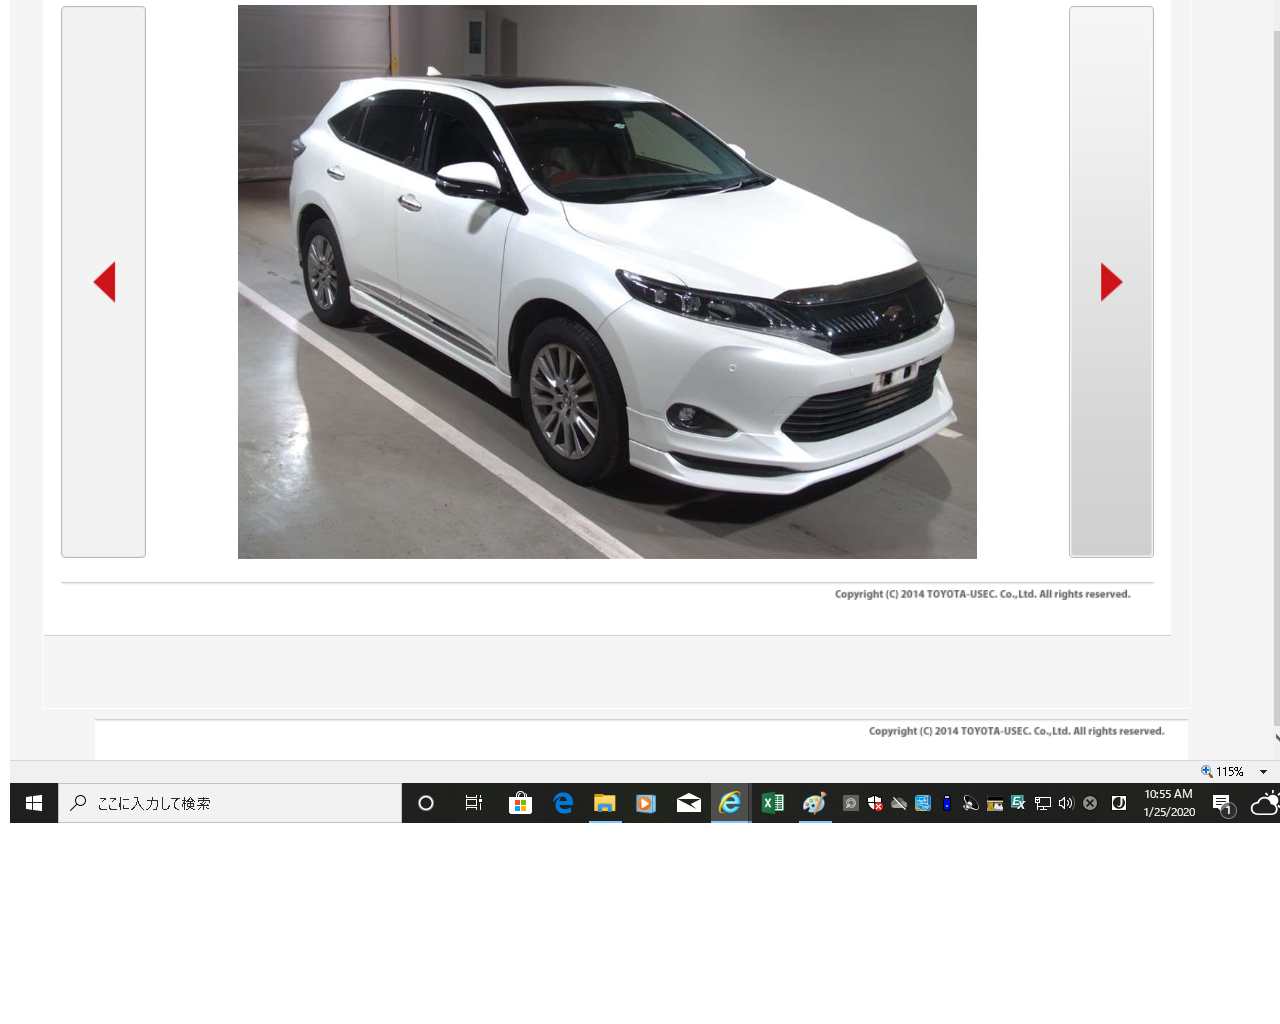The width and height of the screenshot is (1280, 1024).
Task: Click the speaker volume tray icon
Action: [1066, 803]
